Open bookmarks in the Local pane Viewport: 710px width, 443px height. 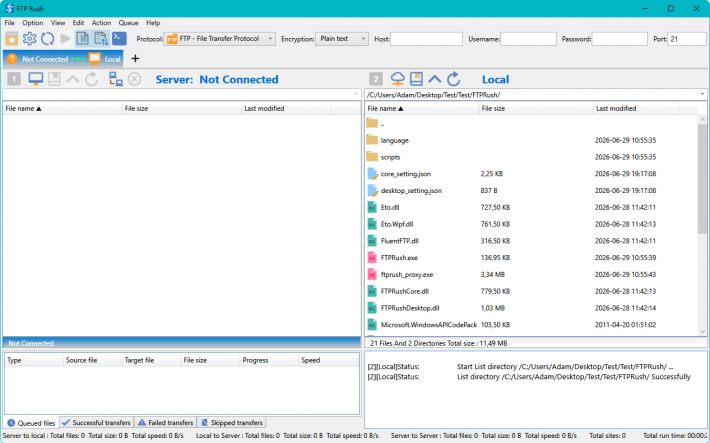click(416, 79)
